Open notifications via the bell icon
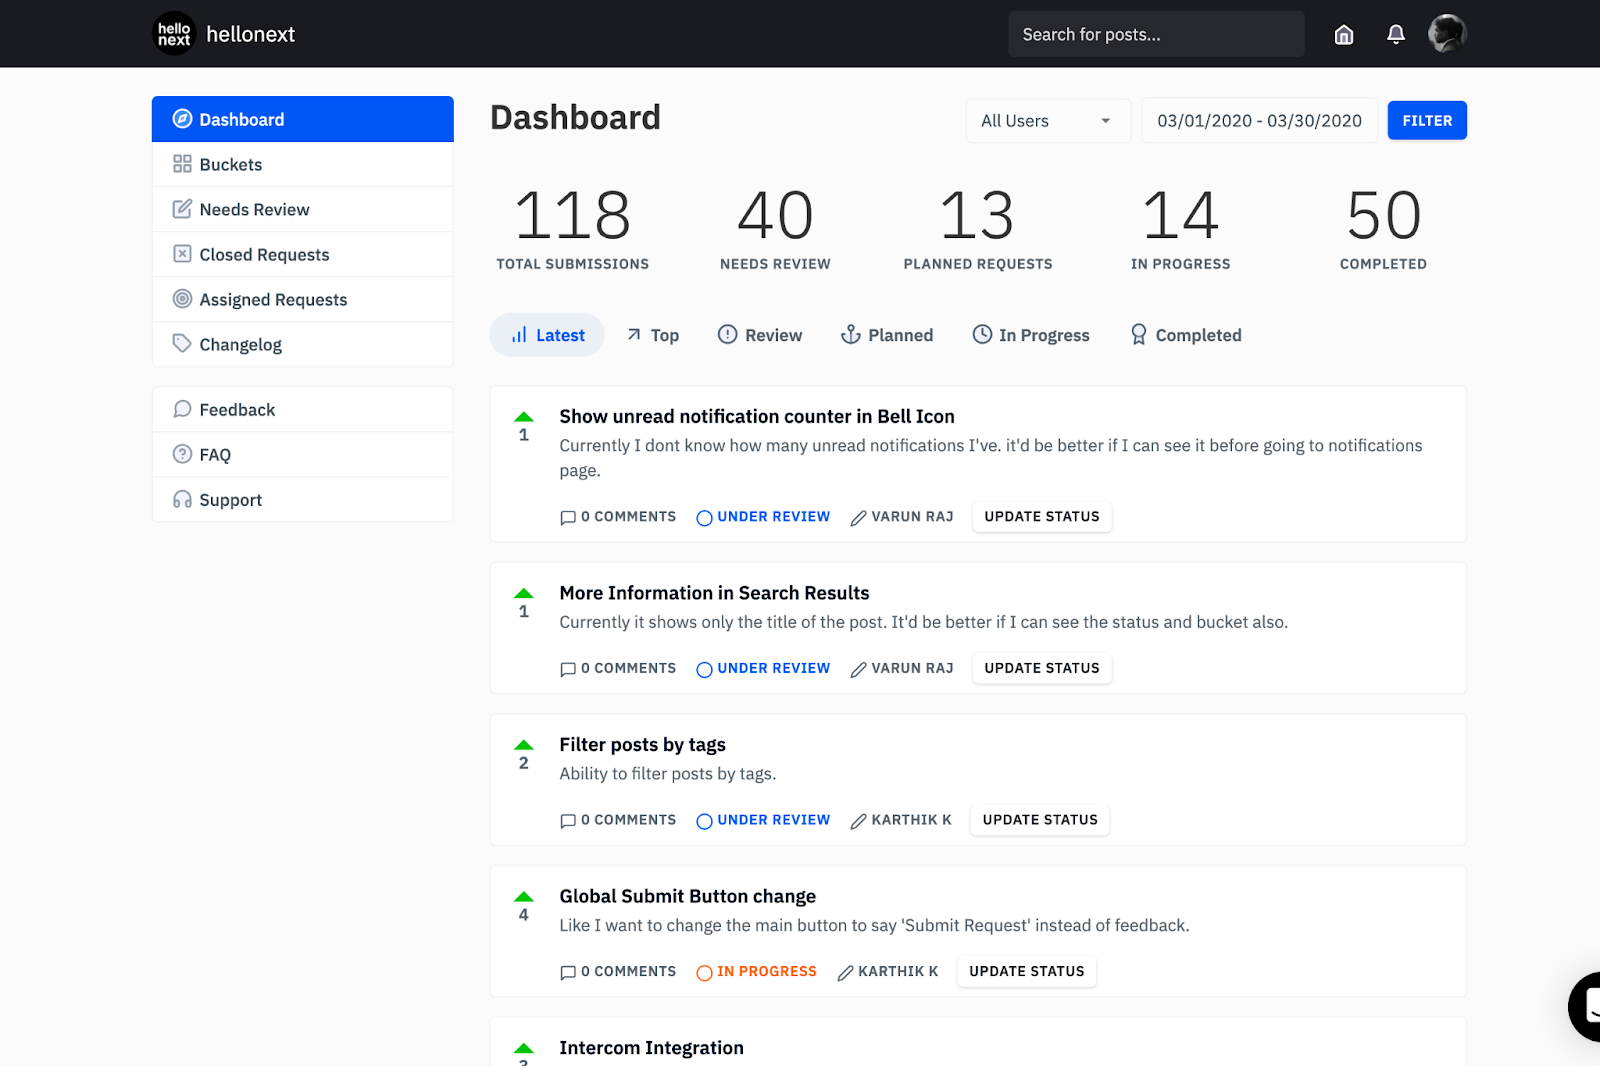This screenshot has width=1600, height=1066. [x=1396, y=35]
